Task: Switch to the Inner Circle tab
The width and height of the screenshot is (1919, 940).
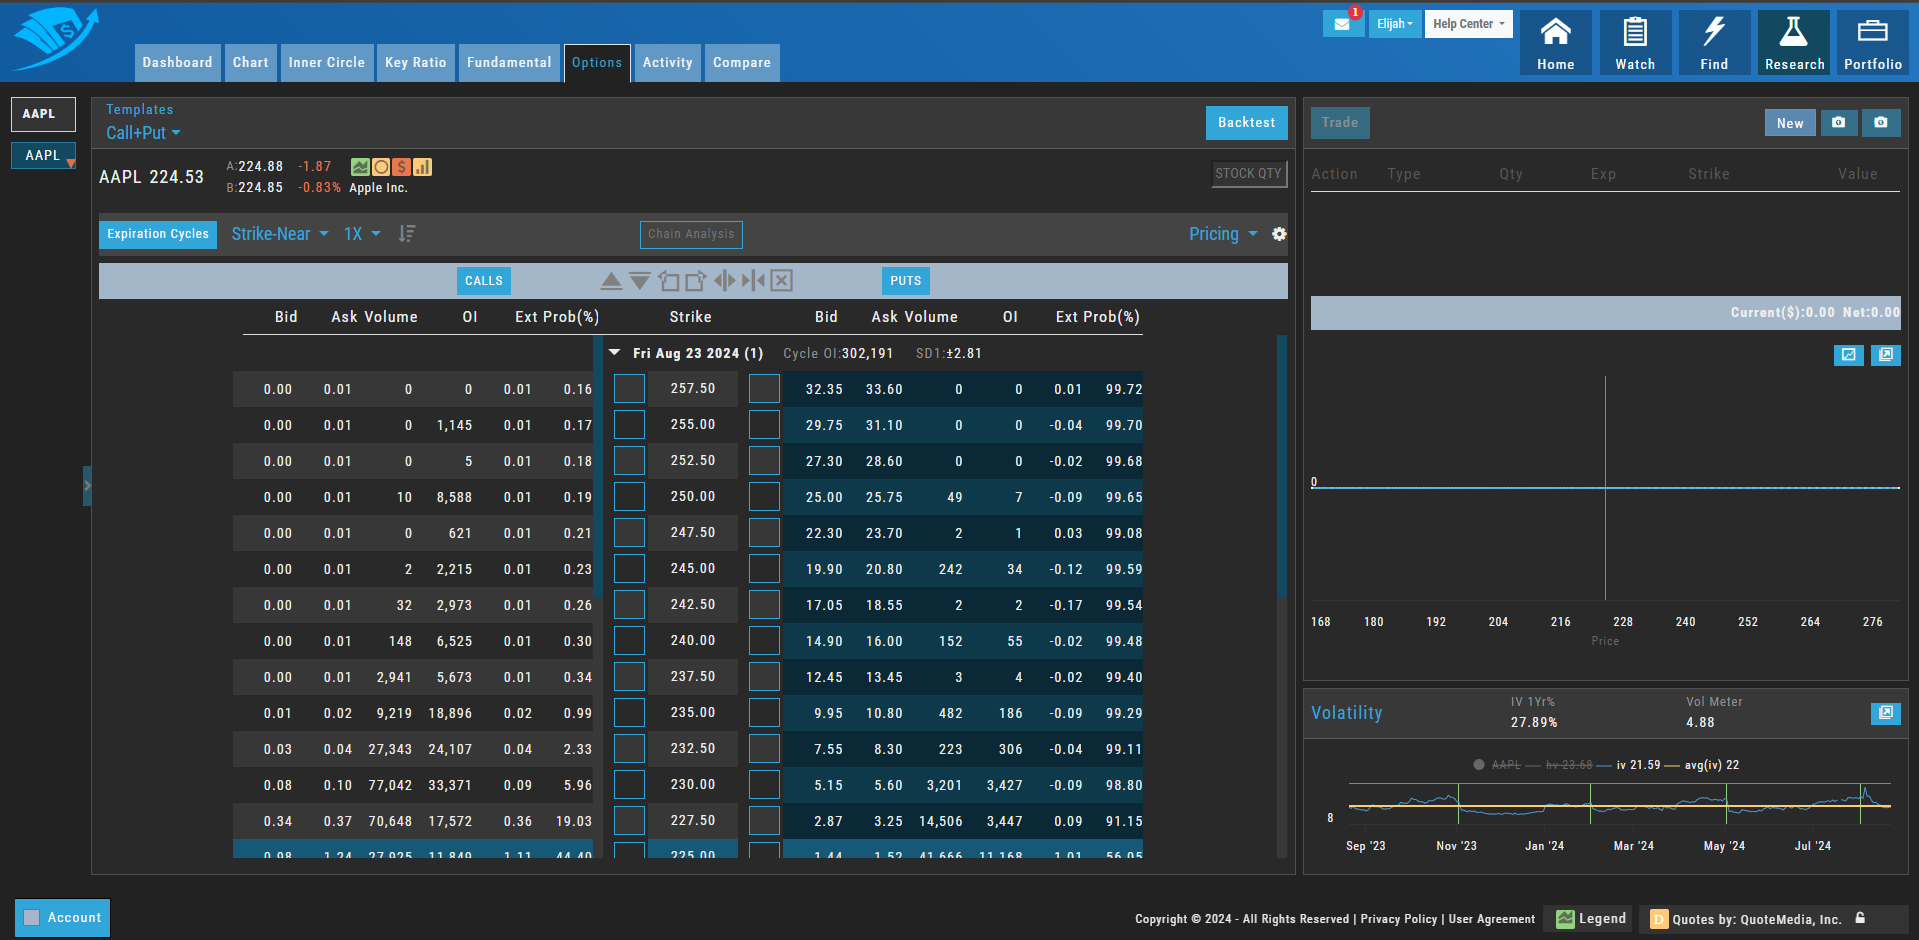Action: (327, 63)
